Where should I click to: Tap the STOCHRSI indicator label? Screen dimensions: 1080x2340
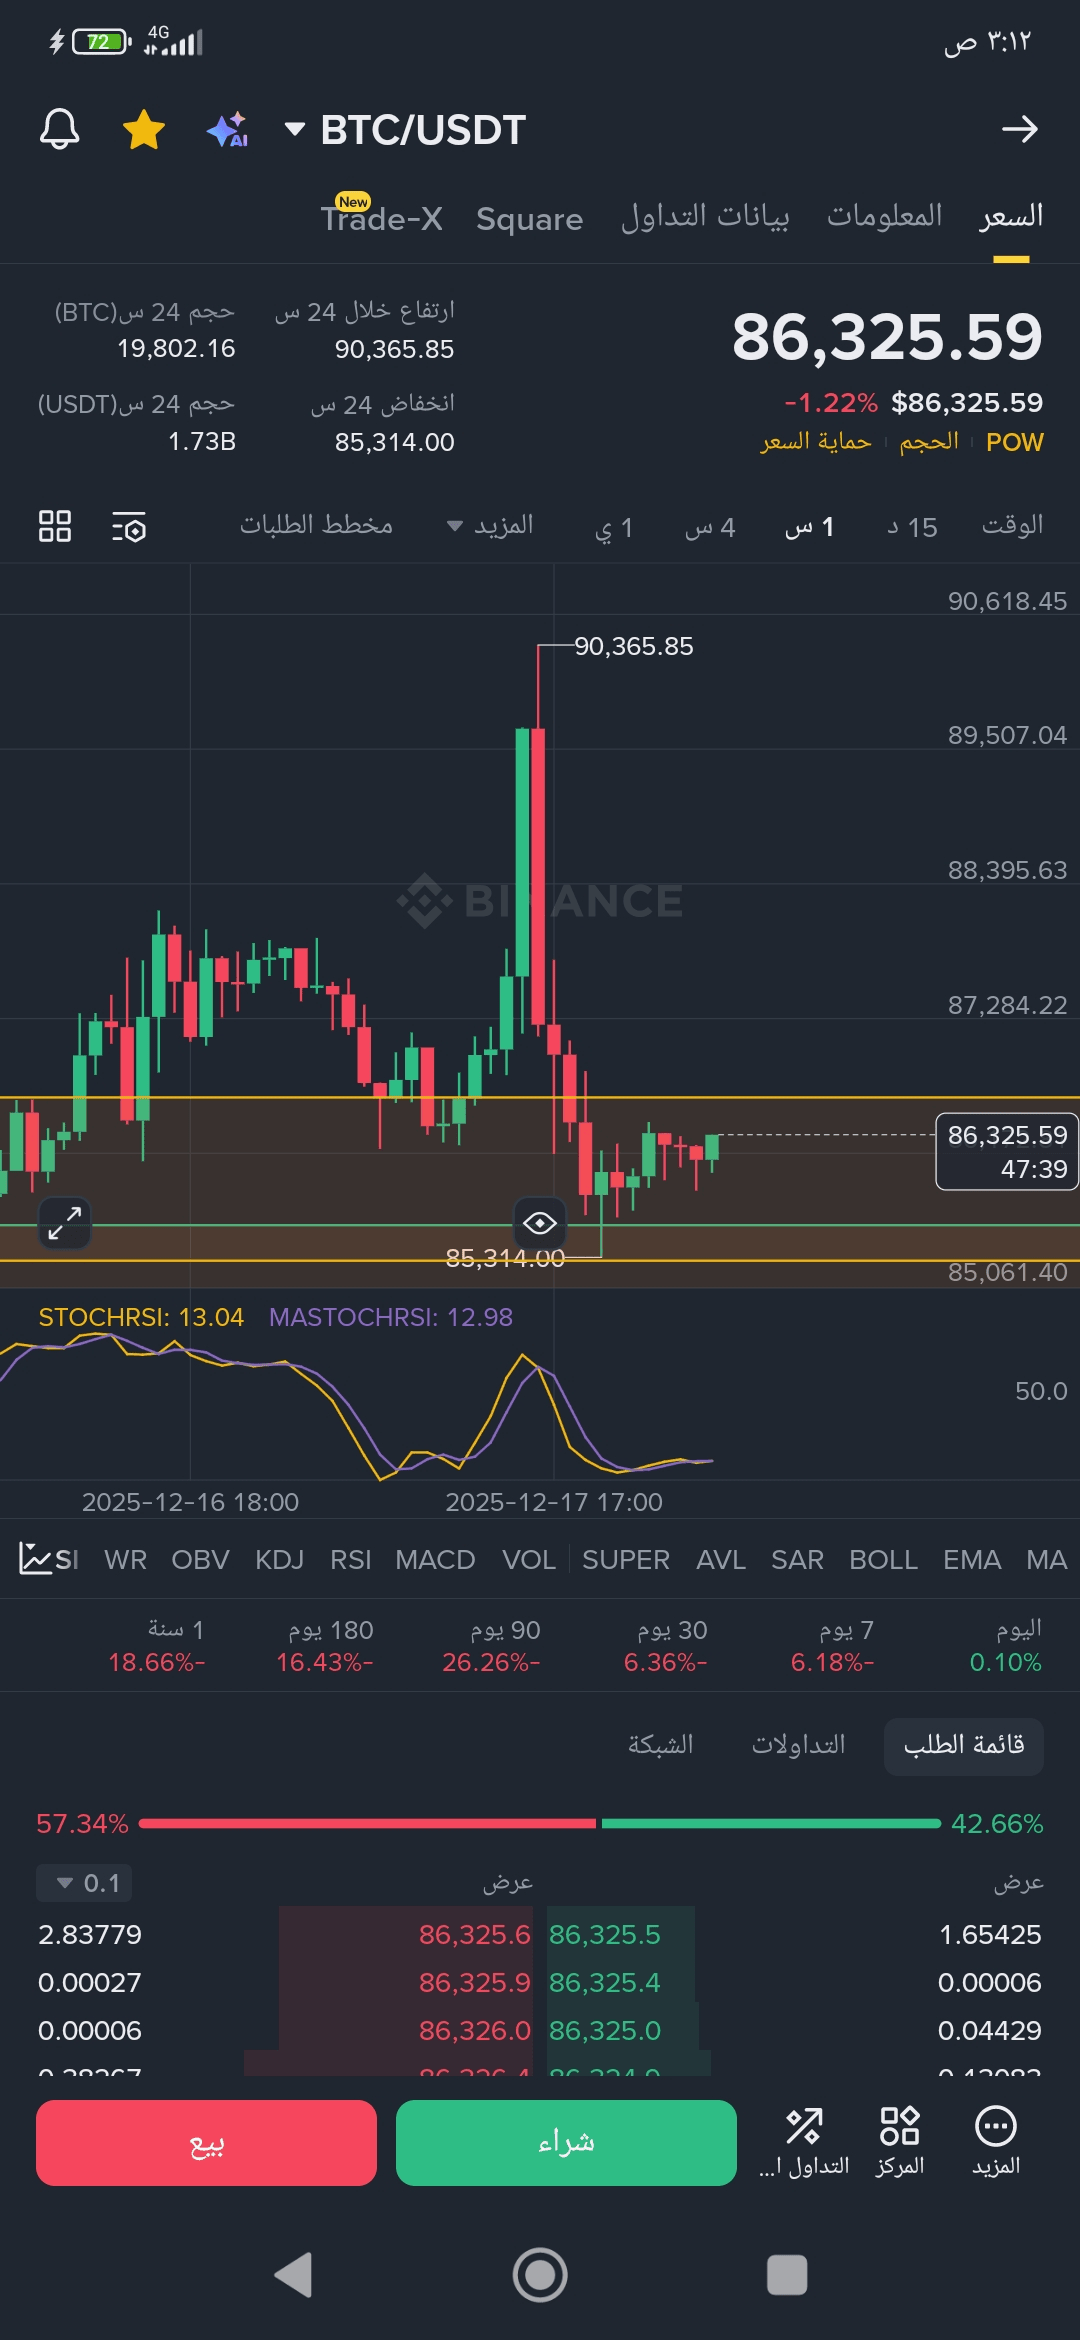coord(141,1317)
